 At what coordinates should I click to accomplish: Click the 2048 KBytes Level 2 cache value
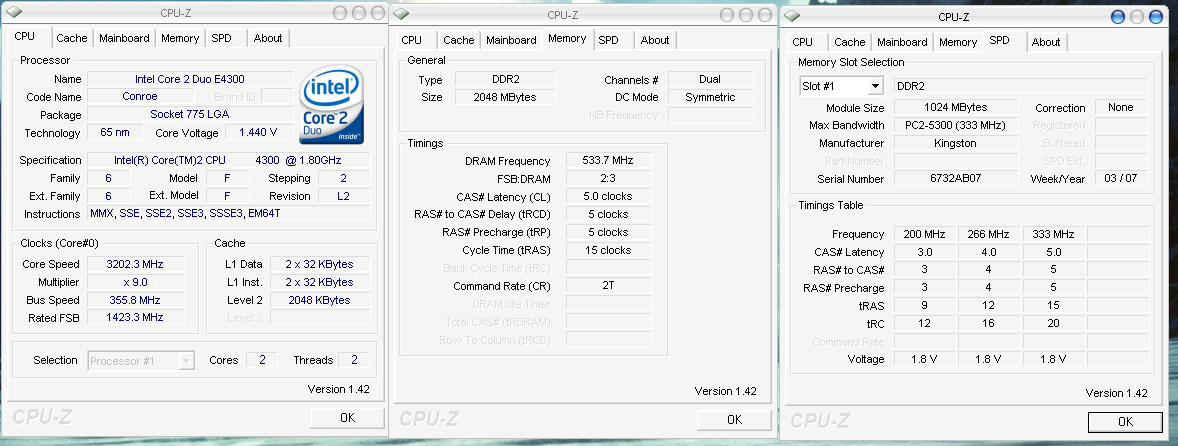click(319, 300)
